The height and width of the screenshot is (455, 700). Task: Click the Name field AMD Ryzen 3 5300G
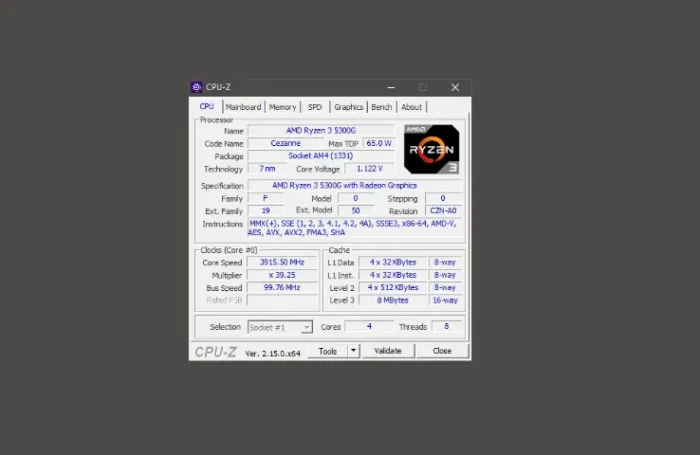tap(321, 130)
